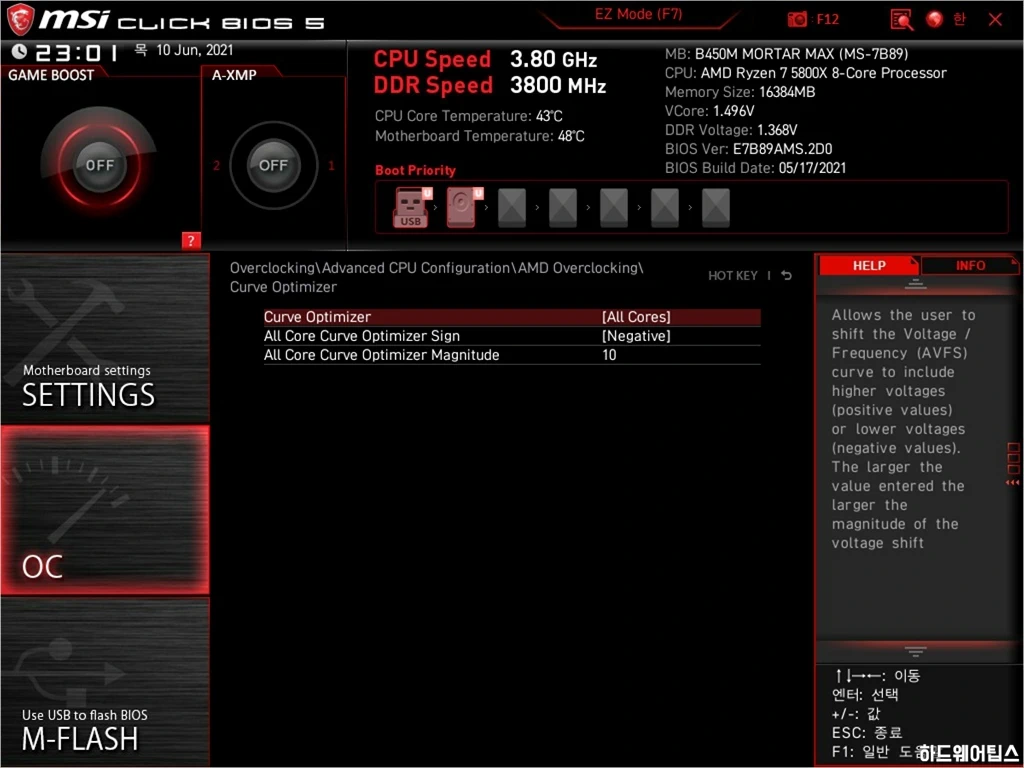Click the language label next to globe
This screenshot has width=1024, height=768.
pyautogui.click(x=959, y=20)
